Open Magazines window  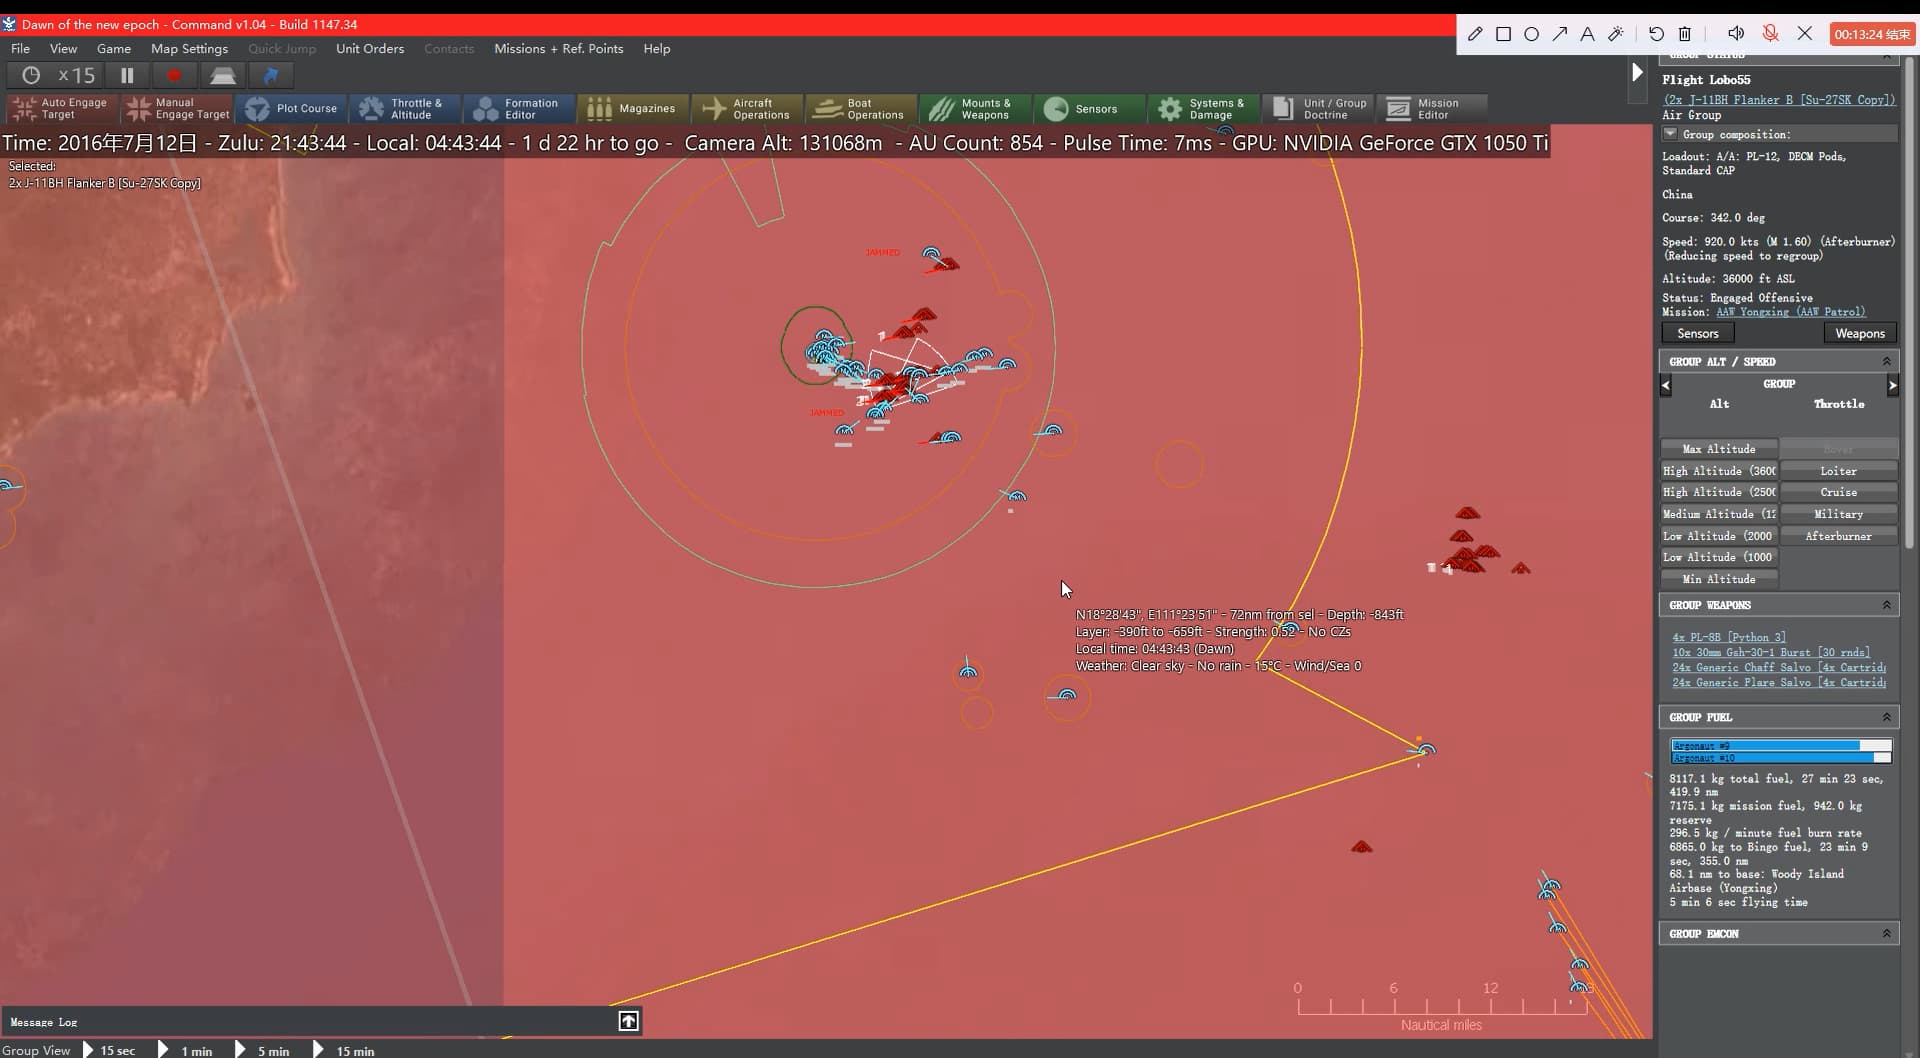[x=632, y=108]
